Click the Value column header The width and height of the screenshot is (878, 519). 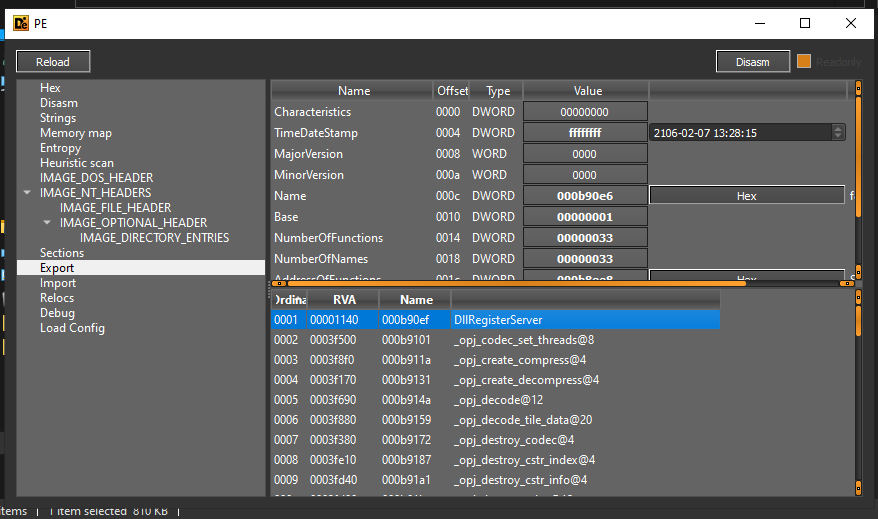tap(587, 91)
